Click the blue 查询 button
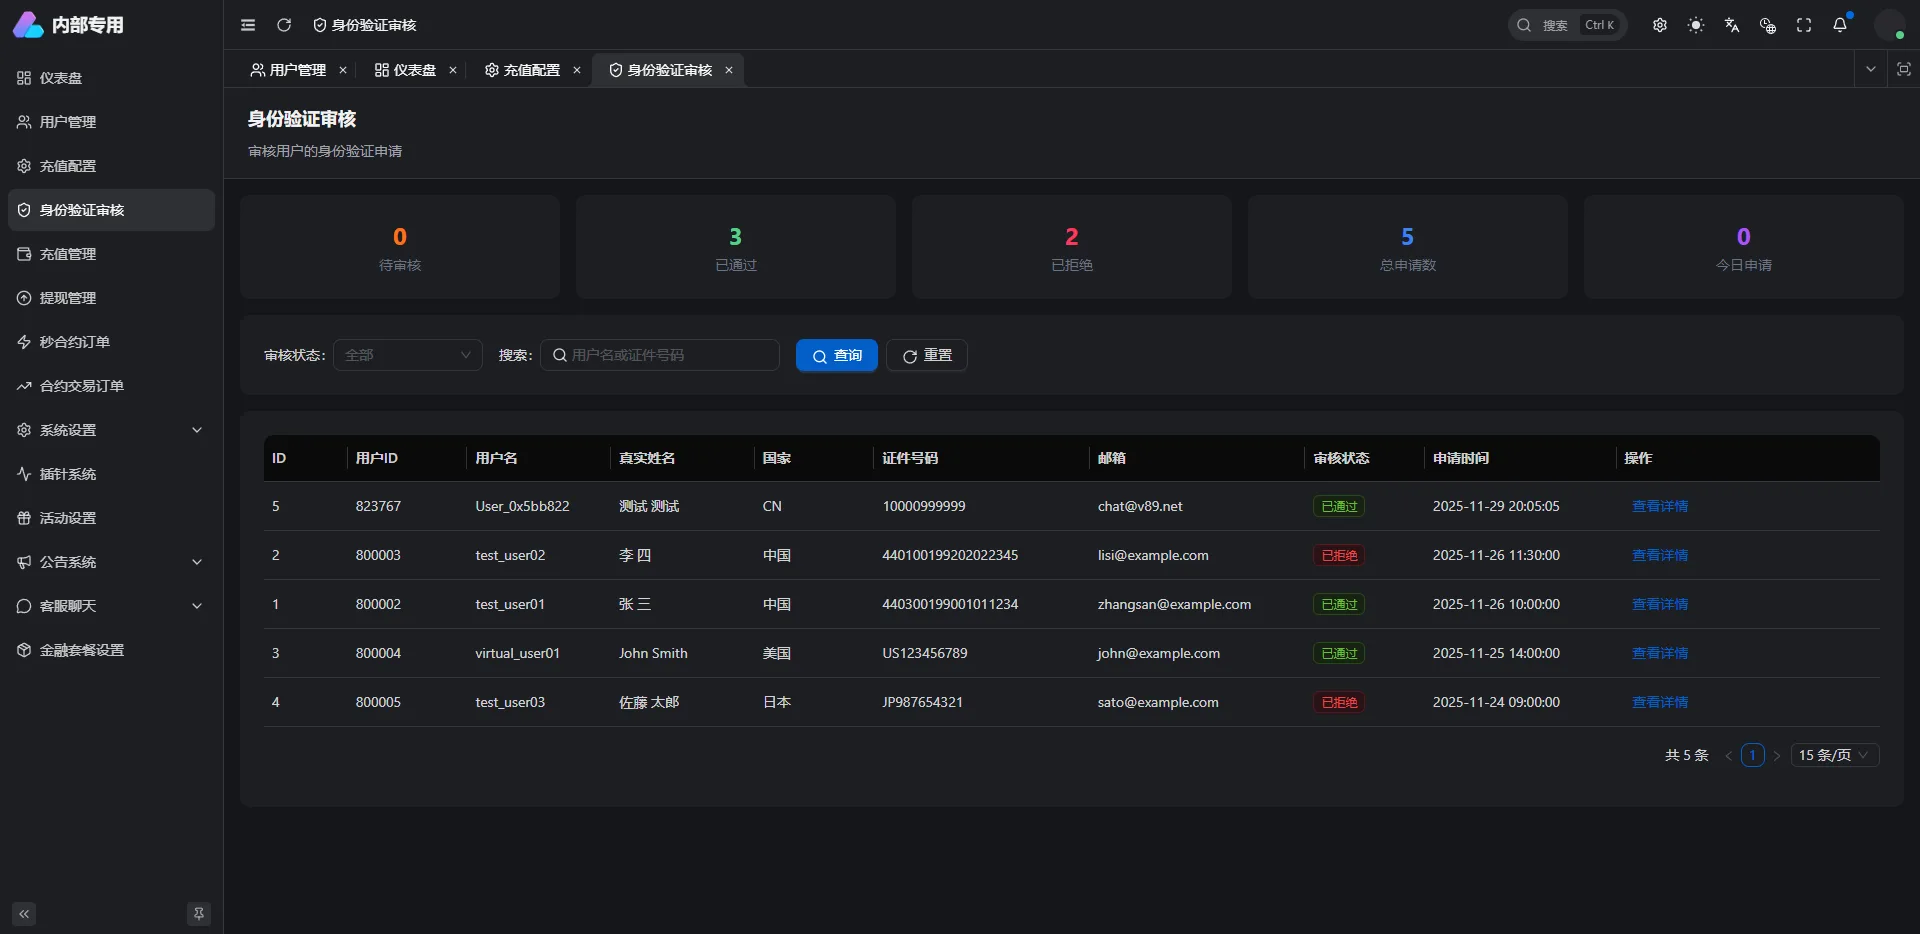This screenshot has height=934, width=1920. click(836, 355)
